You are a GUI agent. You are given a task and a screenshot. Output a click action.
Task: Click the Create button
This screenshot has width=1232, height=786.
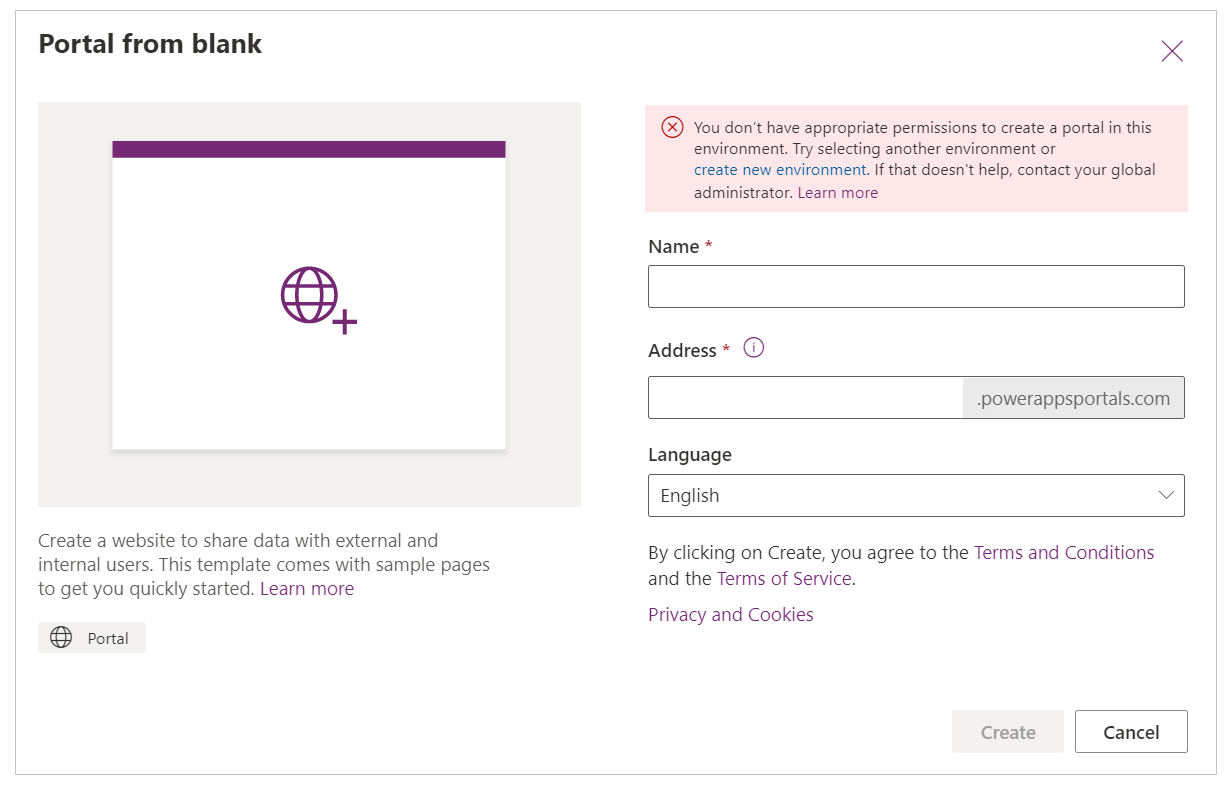pos(1008,732)
